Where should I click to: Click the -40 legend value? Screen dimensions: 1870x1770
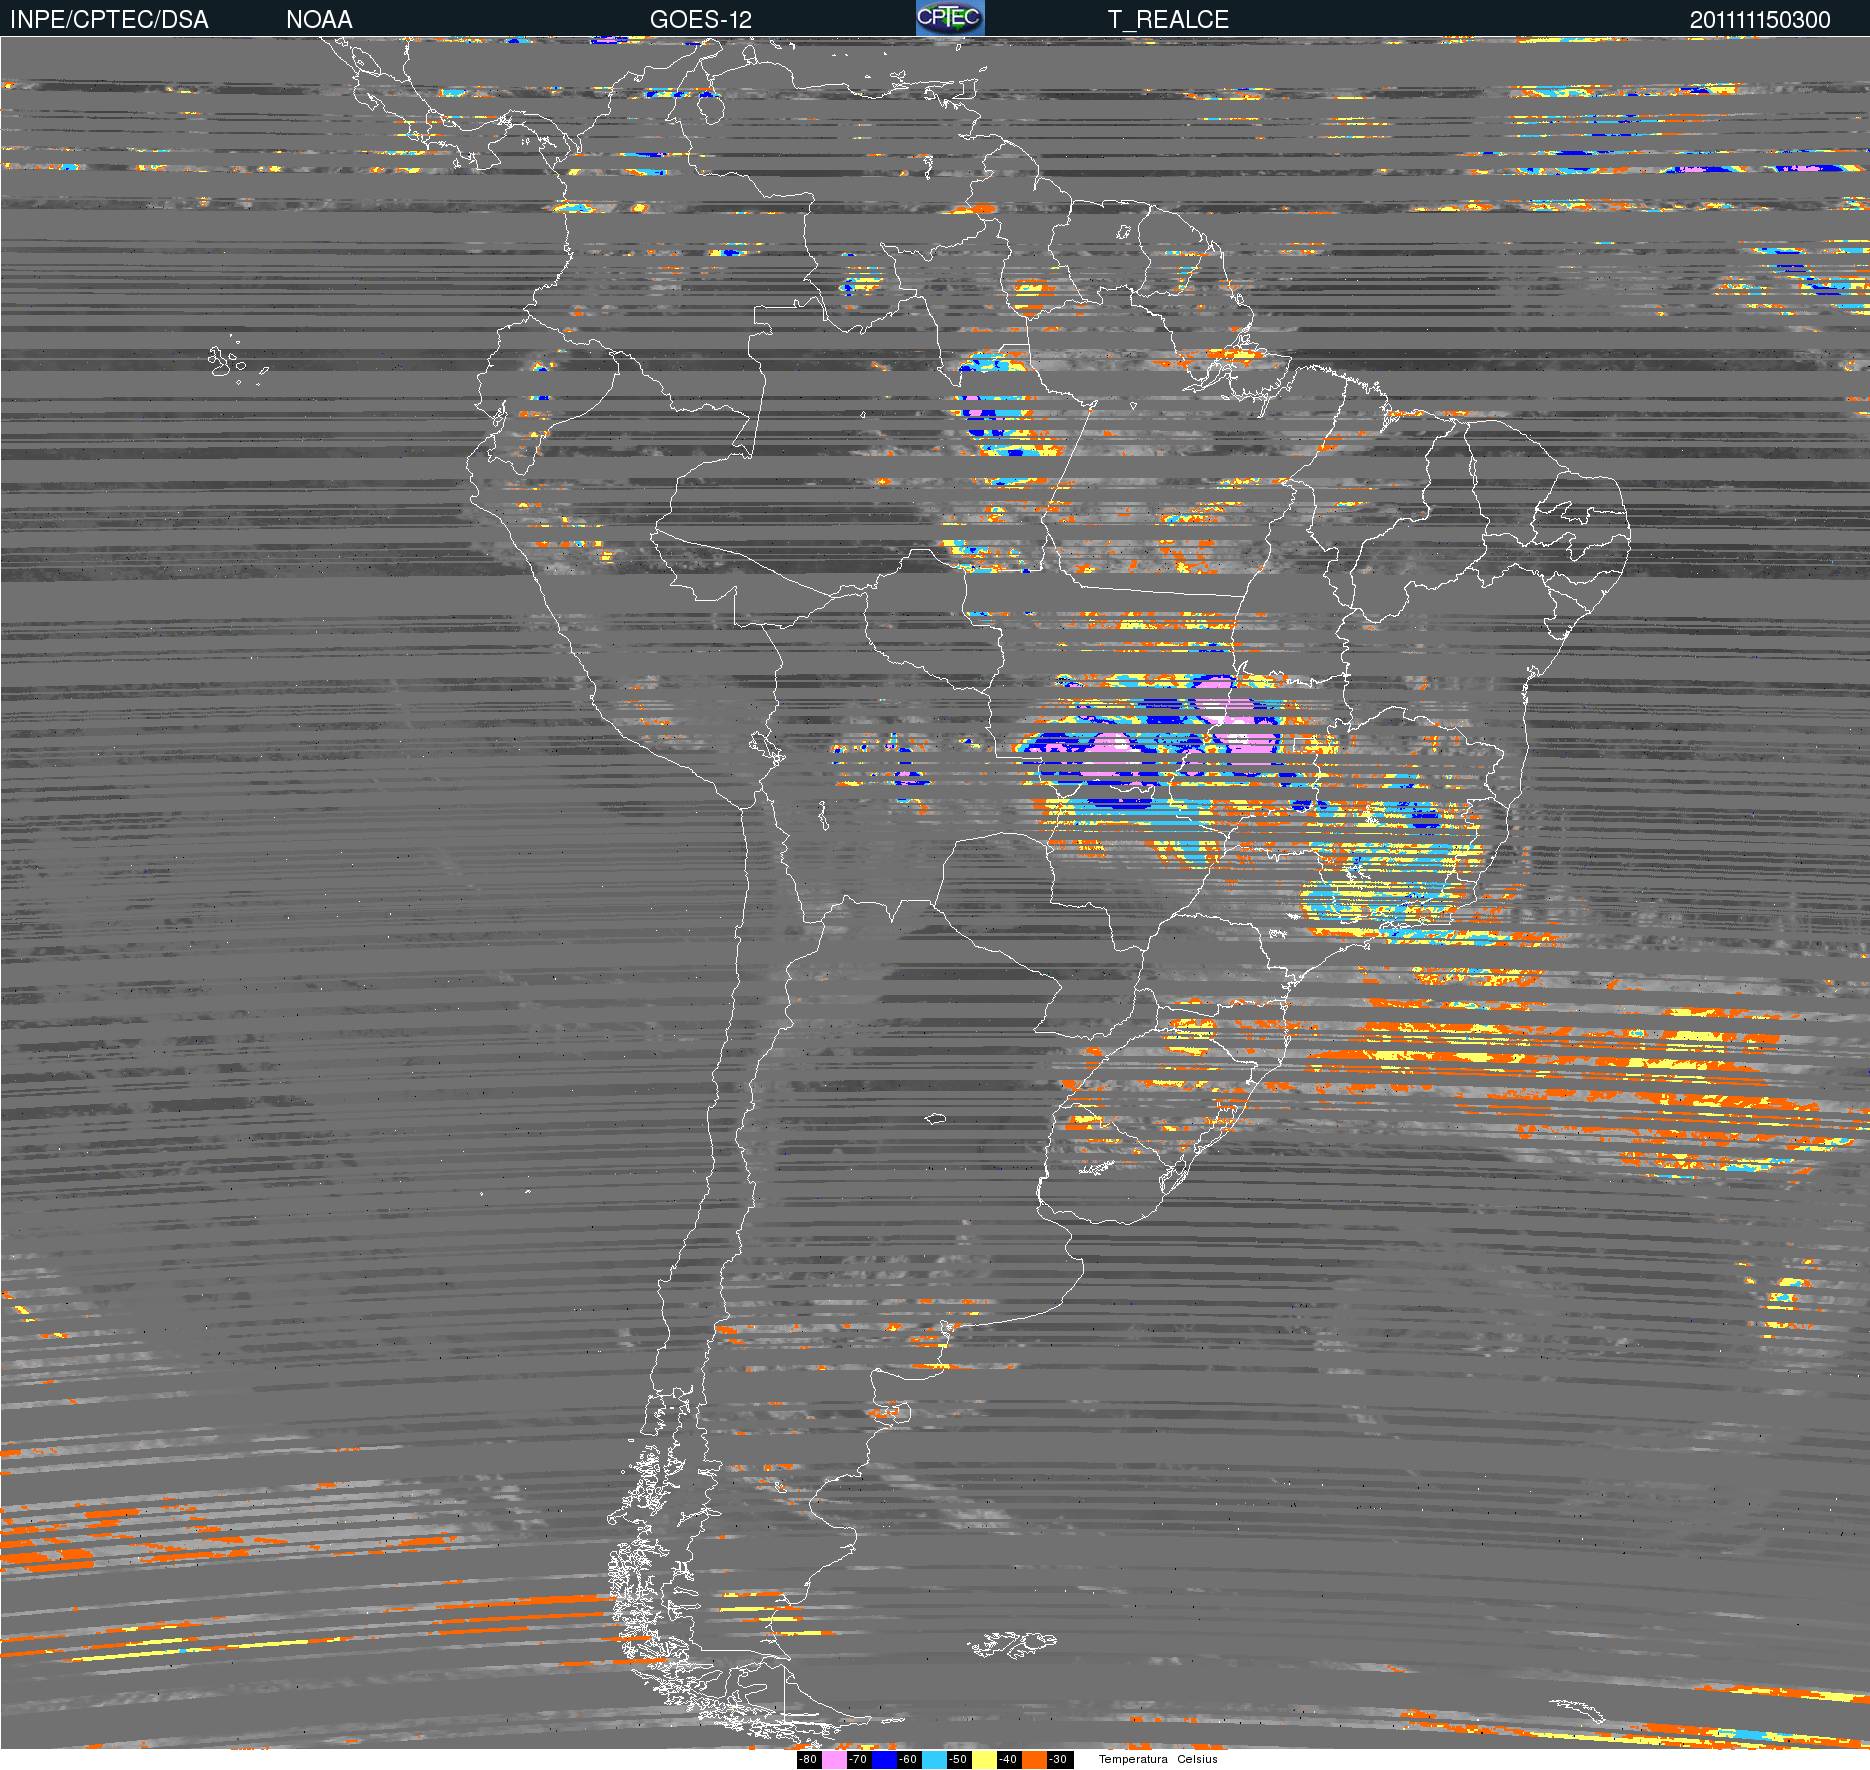(x=1008, y=1760)
